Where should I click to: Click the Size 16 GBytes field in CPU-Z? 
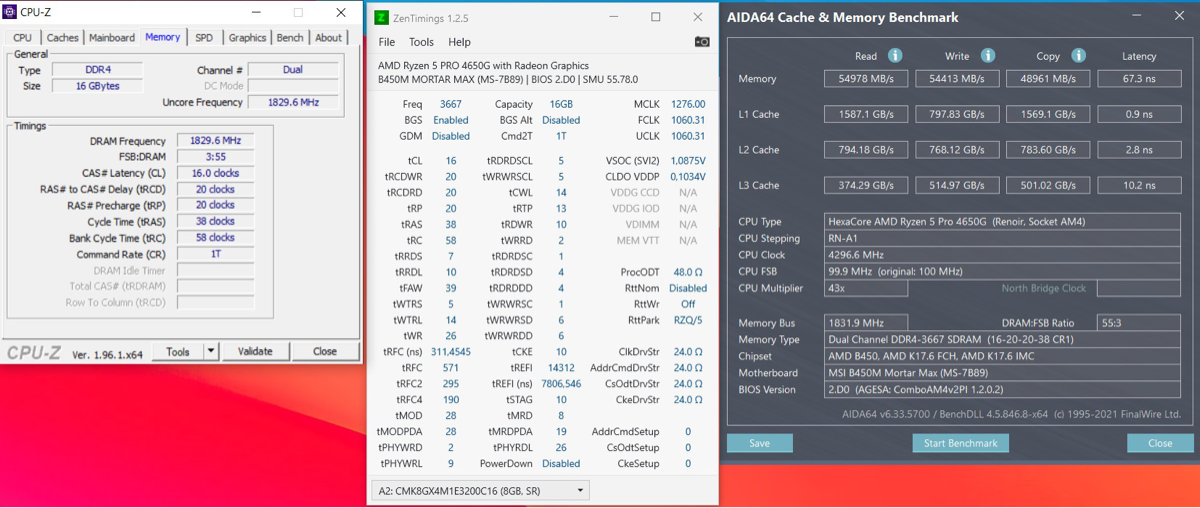coord(97,86)
